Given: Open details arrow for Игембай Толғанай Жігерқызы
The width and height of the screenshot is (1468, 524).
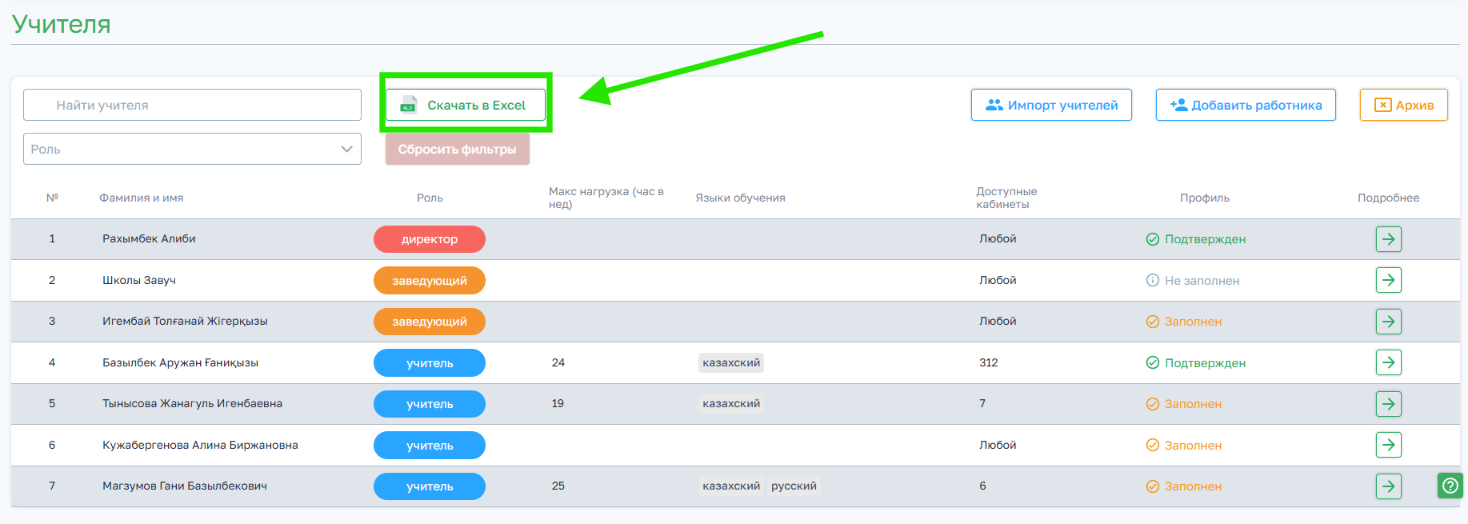Looking at the screenshot, I should point(1388,321).
